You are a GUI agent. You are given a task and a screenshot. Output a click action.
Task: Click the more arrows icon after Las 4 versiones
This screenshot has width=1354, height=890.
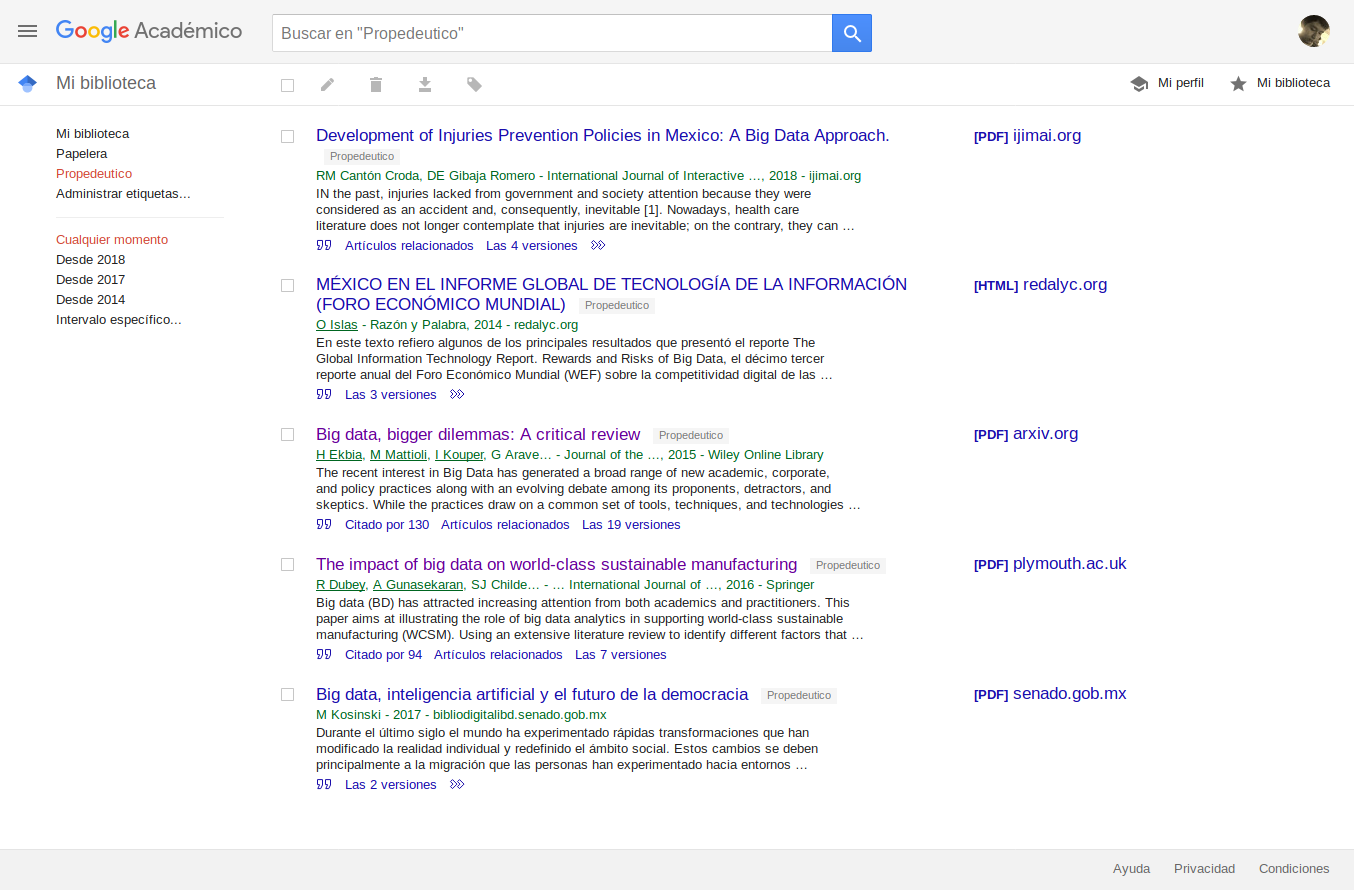click(x=598, y=245)
